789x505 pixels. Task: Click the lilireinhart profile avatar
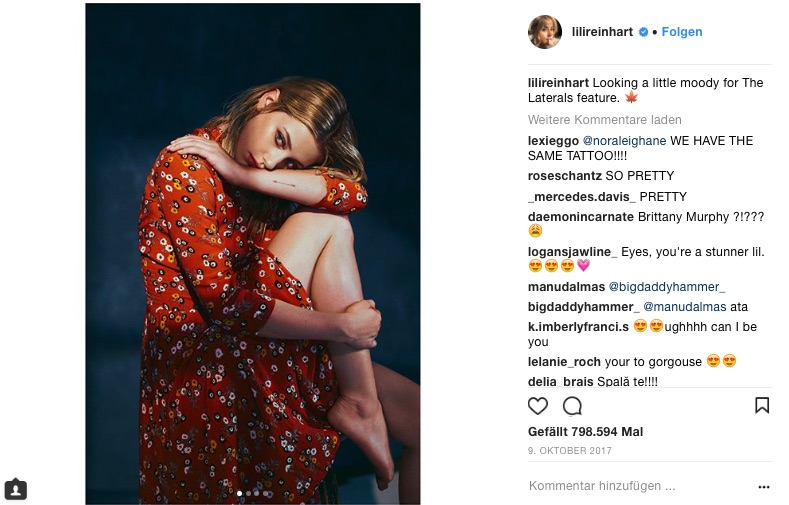pyautogui.click(x=545, y=32)
